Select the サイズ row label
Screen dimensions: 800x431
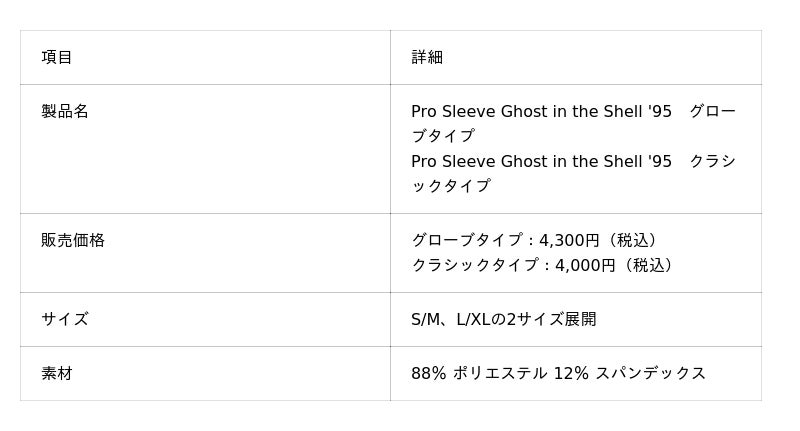[65, 319]
